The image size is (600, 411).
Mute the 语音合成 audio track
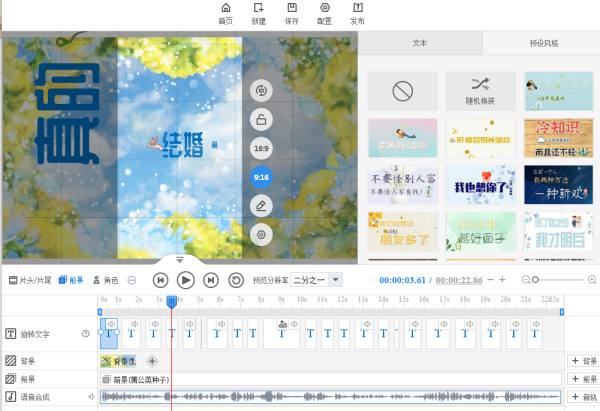(91, 397)
